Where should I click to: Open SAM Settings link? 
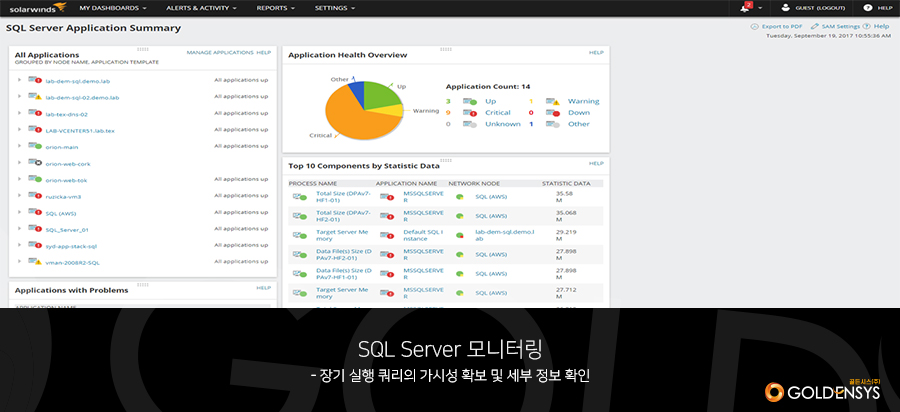coord(841,26)
